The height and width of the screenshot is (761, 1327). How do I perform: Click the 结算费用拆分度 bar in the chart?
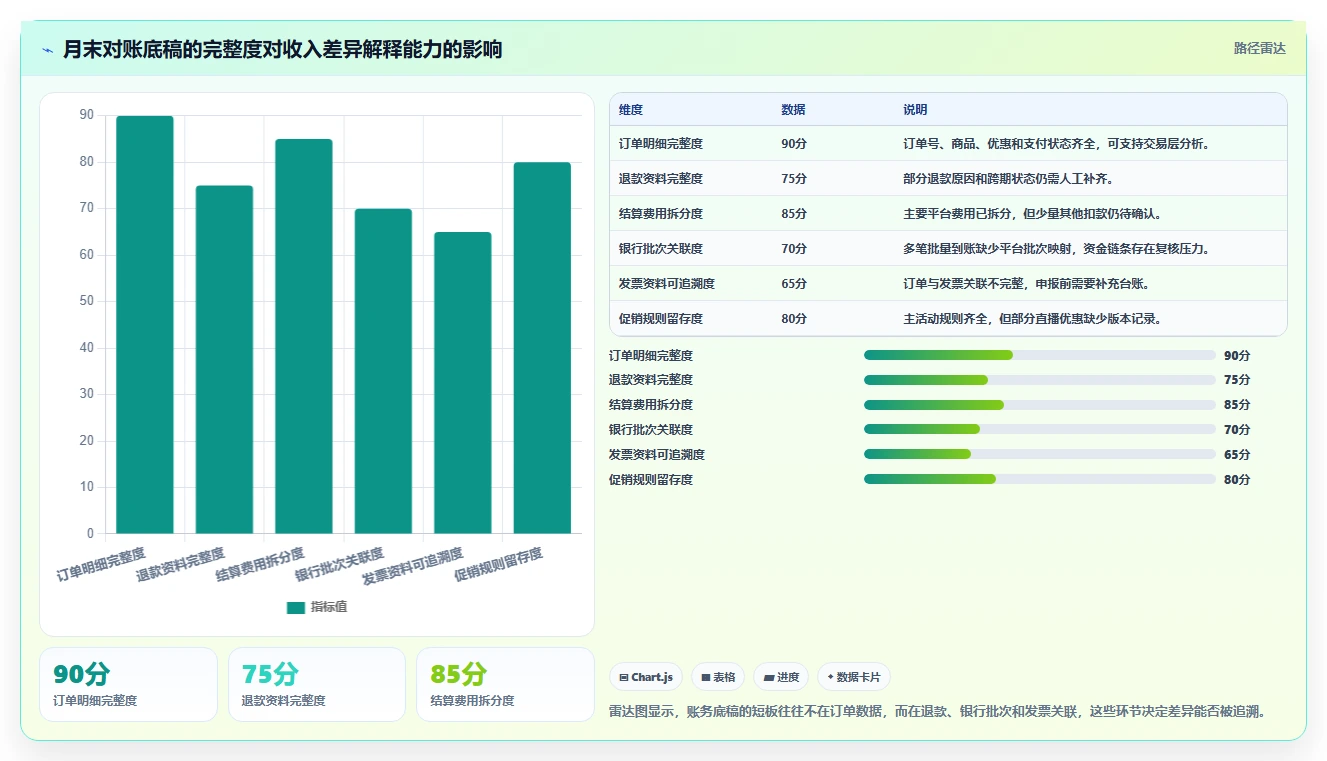tap(304, 336)
